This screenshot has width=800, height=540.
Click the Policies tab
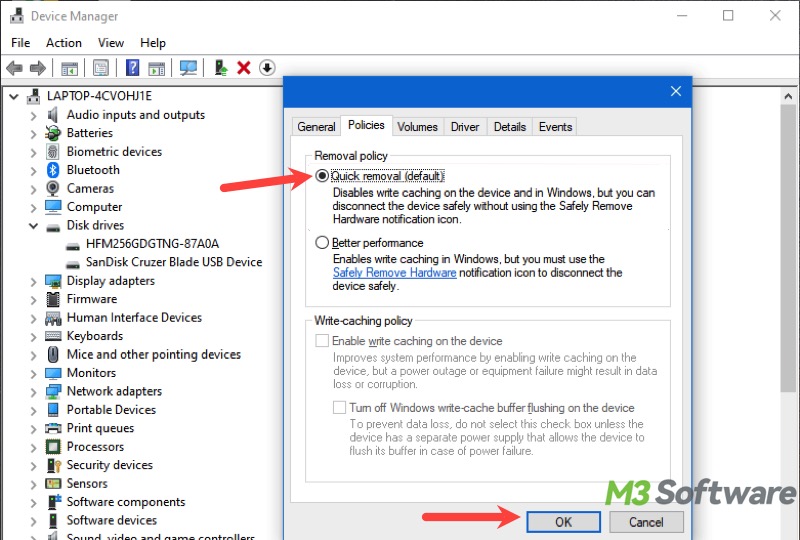pos(366,125)
